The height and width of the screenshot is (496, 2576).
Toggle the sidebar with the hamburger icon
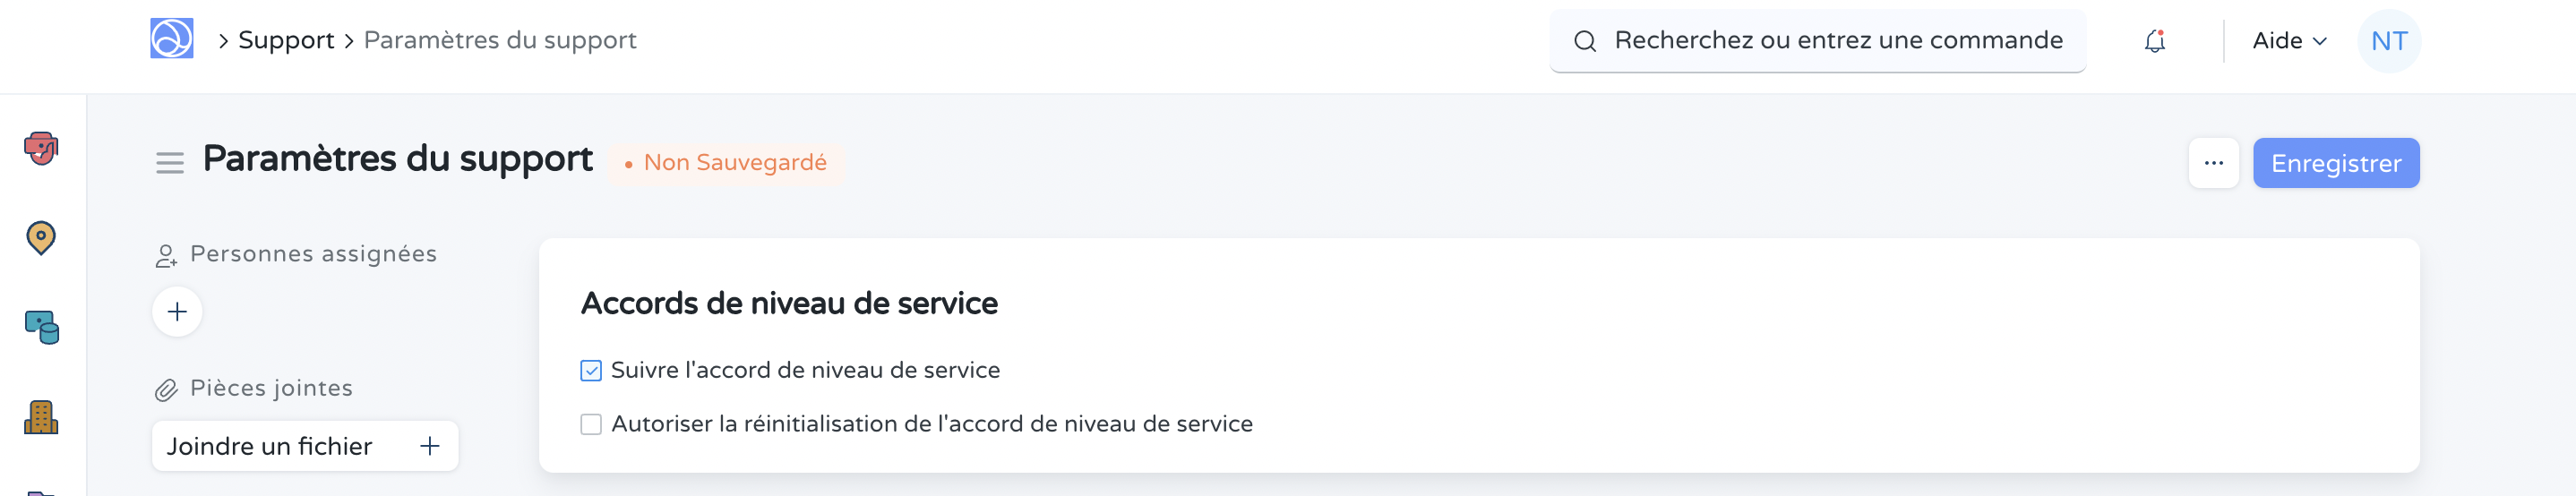coord(170,163)
